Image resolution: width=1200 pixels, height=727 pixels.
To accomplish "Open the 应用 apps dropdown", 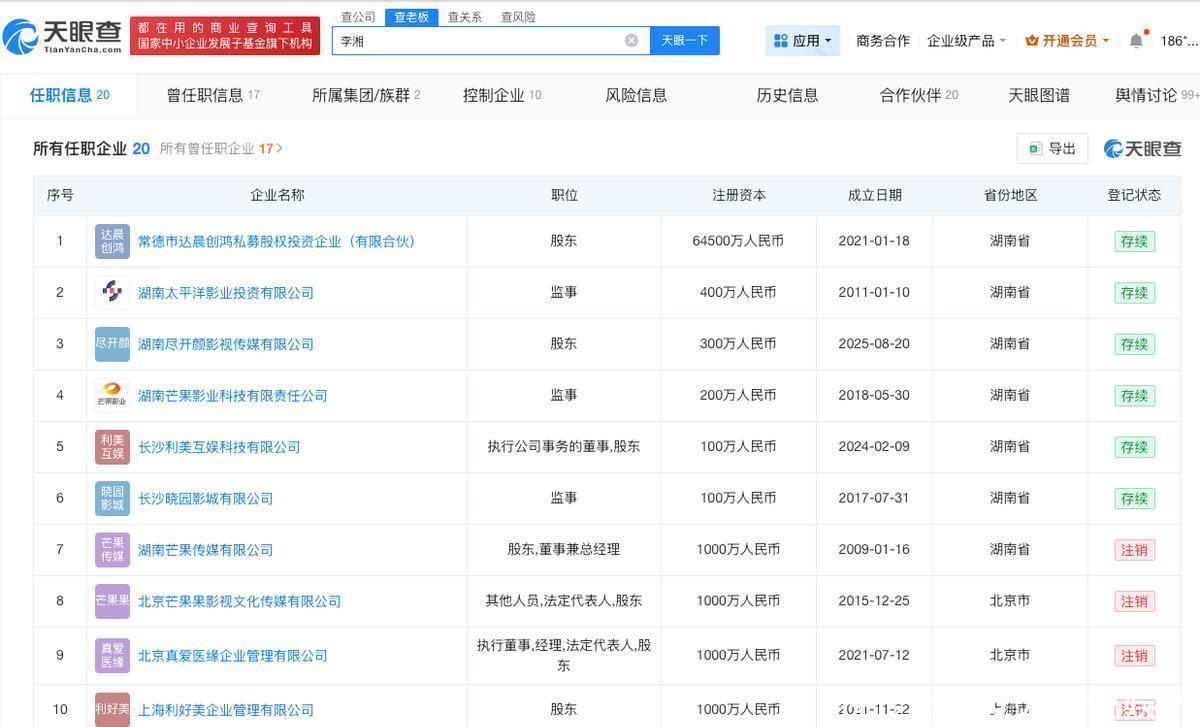I will click(803, 41).
